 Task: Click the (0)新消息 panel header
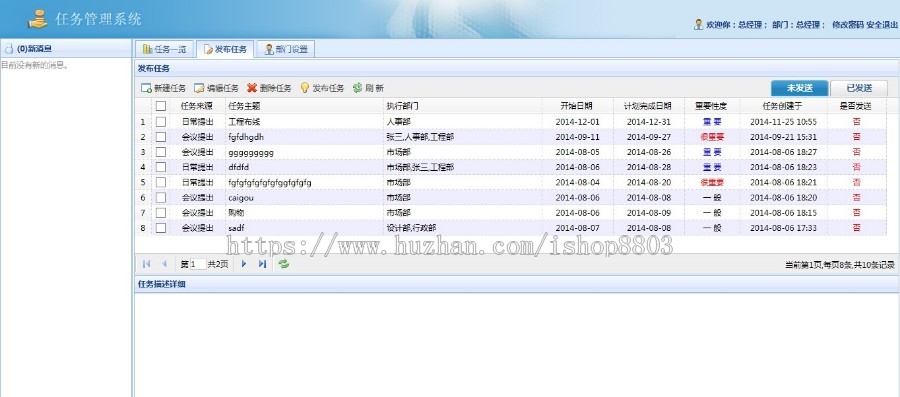click(66, 49)
